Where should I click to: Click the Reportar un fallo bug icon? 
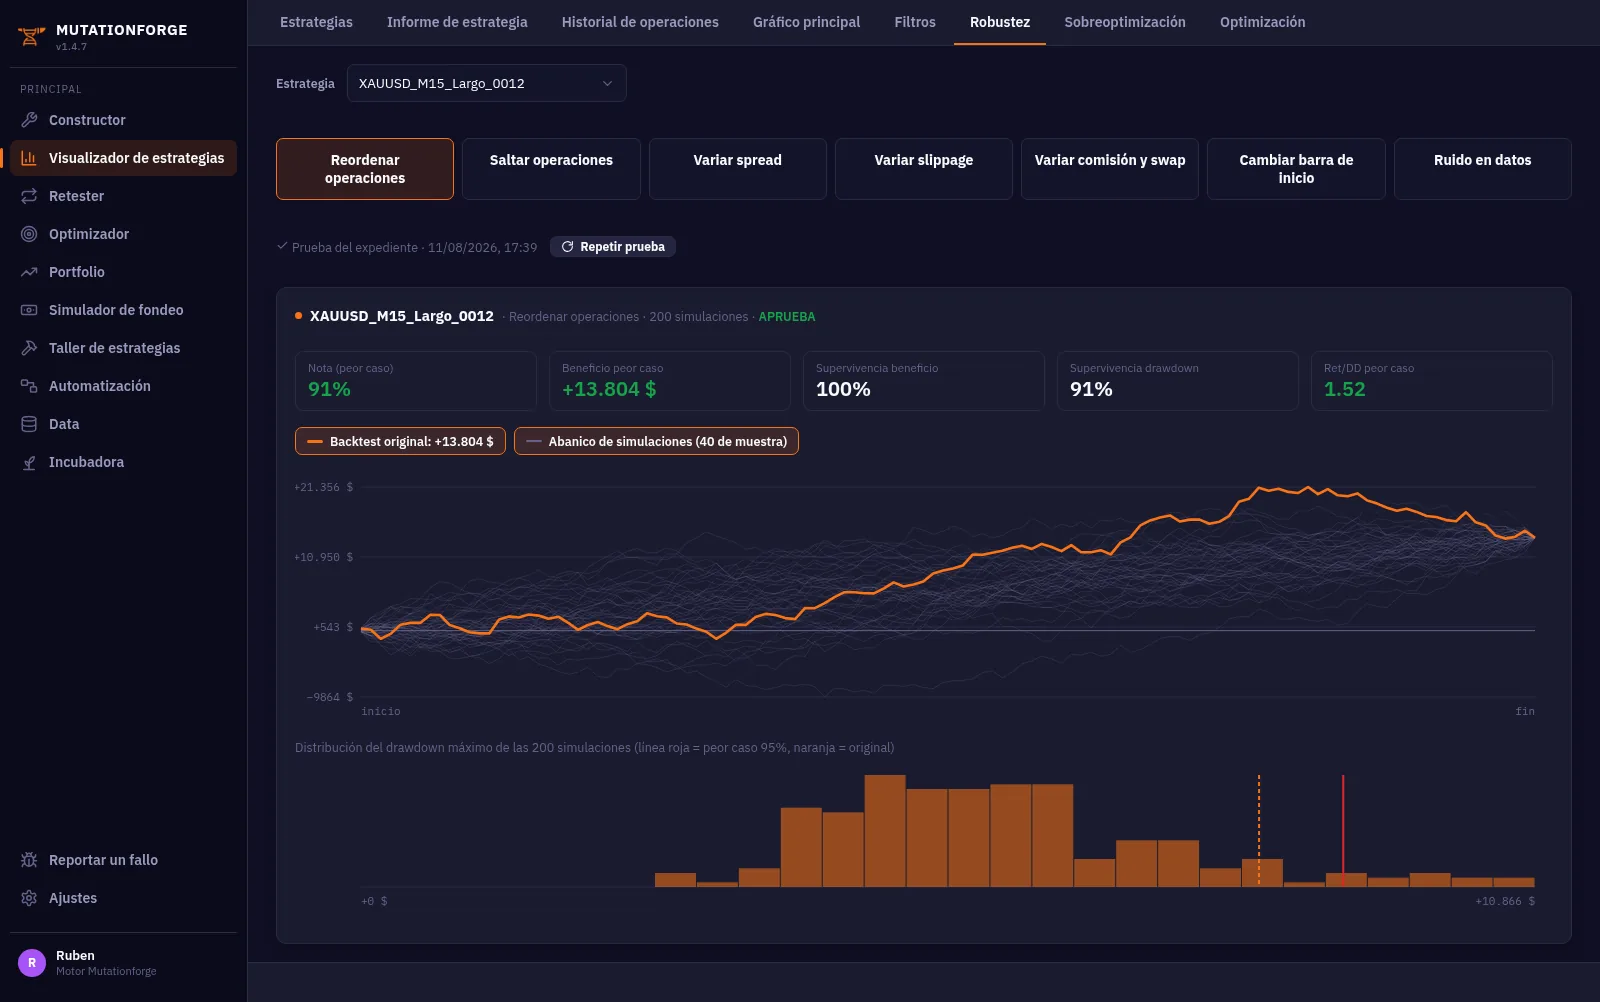29,860
